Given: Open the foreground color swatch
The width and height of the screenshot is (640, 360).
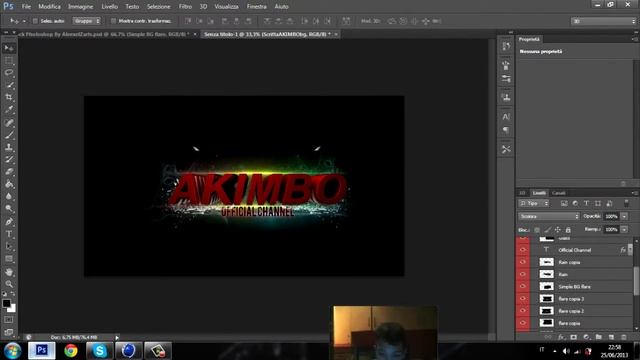Looking at the screenshot, I should (x=6, y=303).
